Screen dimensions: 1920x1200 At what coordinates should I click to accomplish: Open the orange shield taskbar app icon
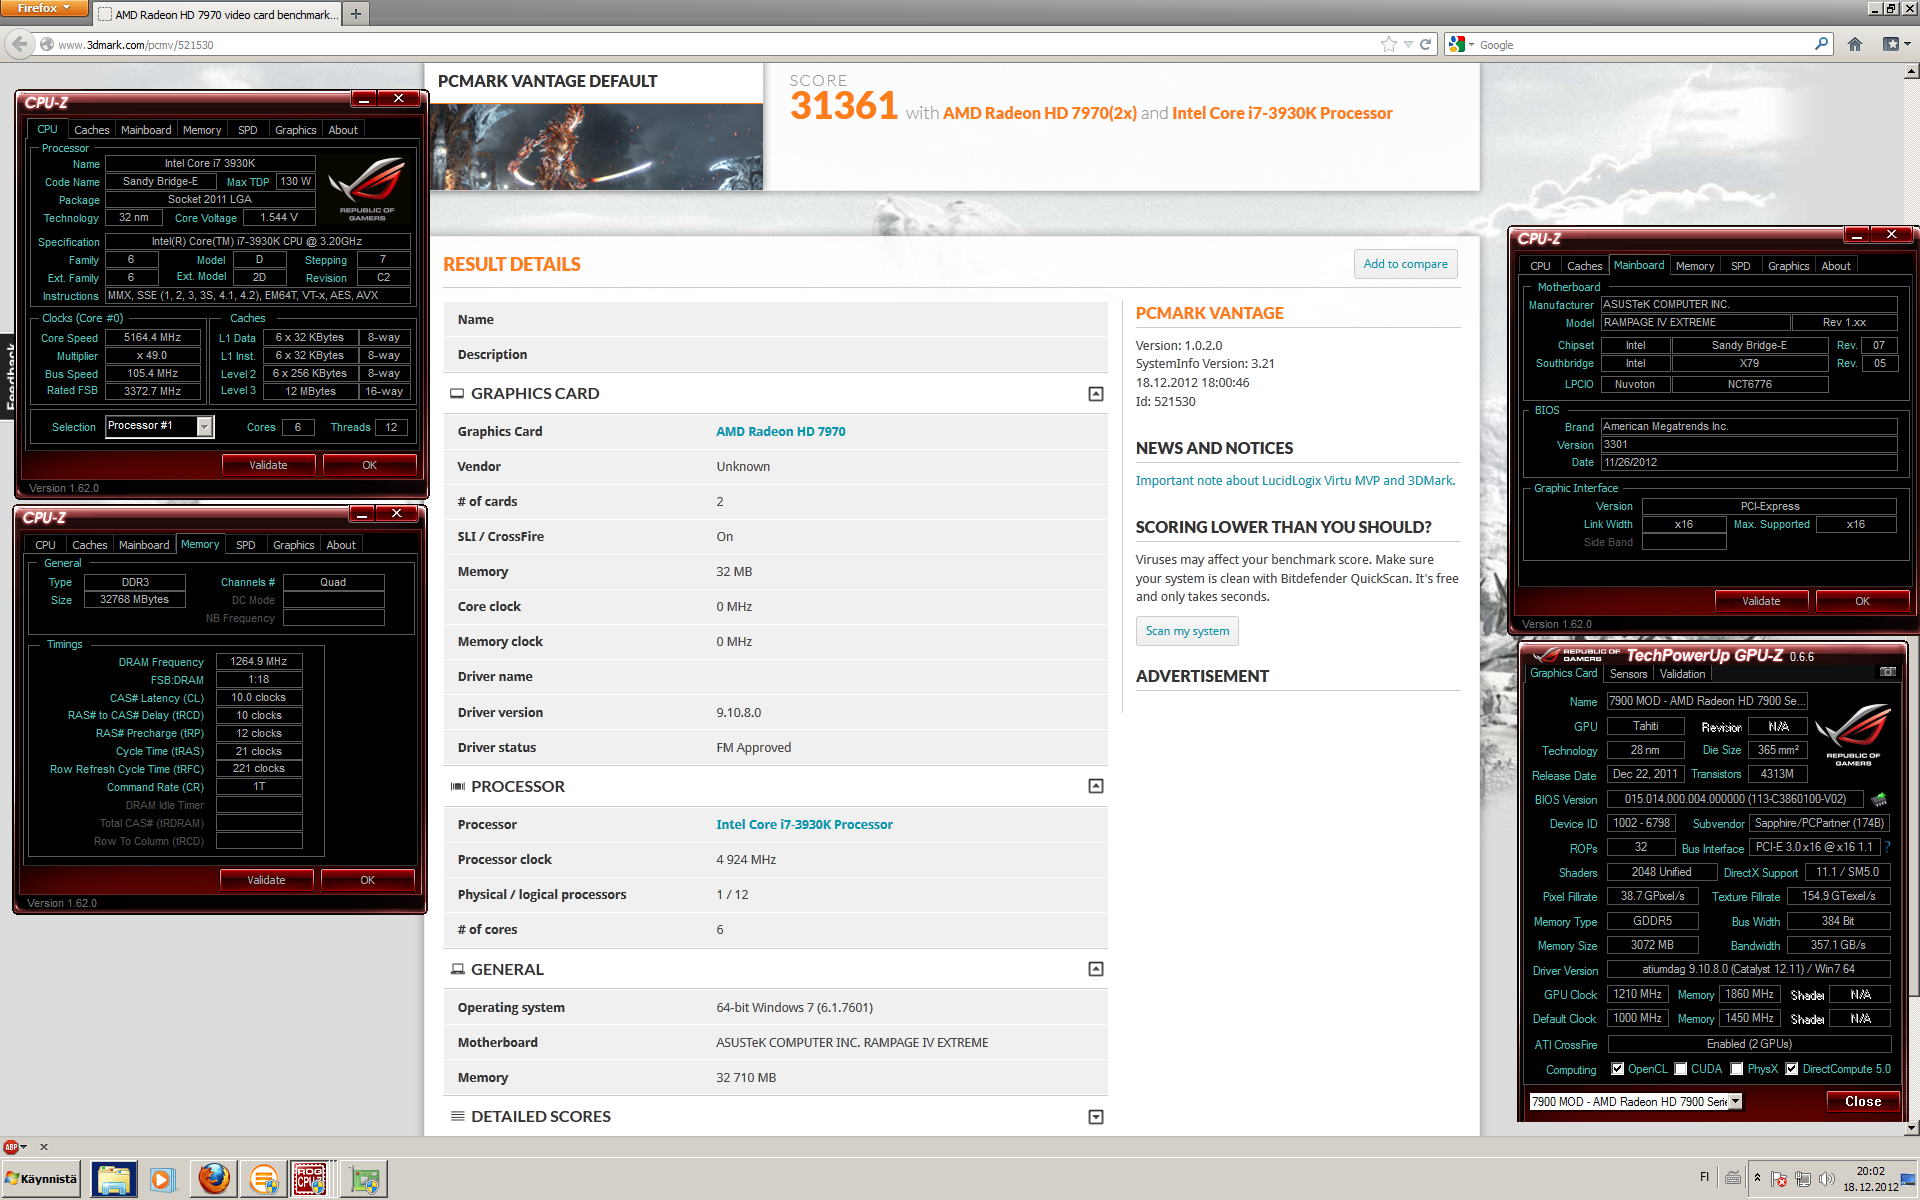pyautogui.click(x=263, y=1179)
